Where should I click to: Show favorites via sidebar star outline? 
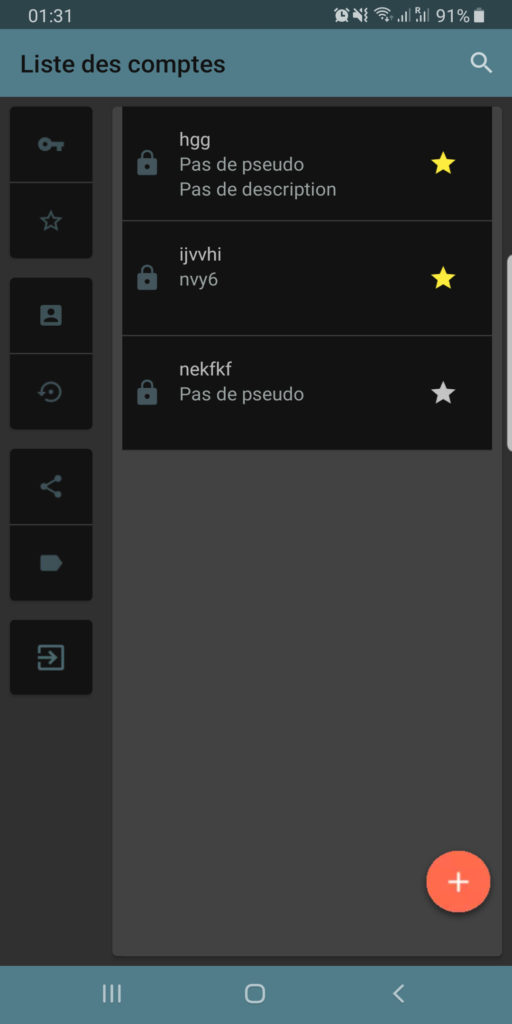click(51, 221)
